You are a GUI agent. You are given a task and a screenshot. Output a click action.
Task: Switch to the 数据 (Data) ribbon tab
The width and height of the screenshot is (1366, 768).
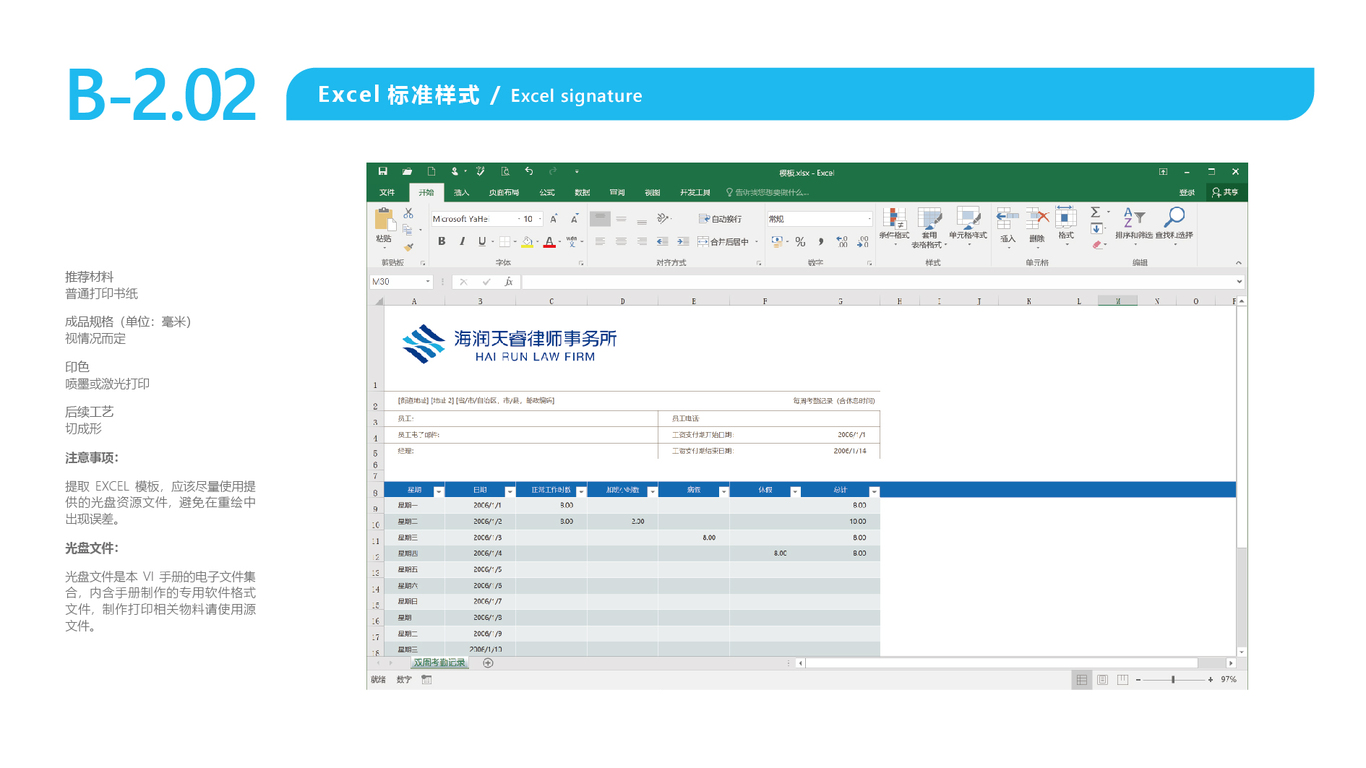(582, 193)
